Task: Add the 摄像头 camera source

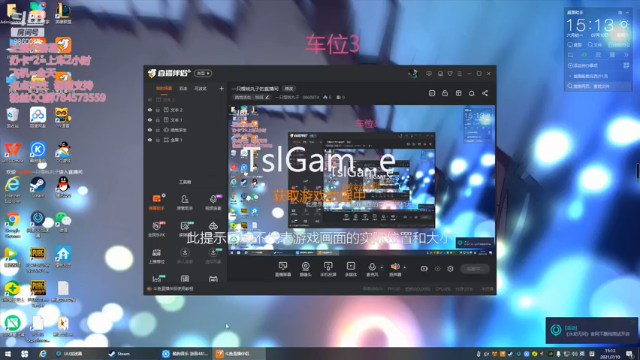Action: [x=305, y=269]
